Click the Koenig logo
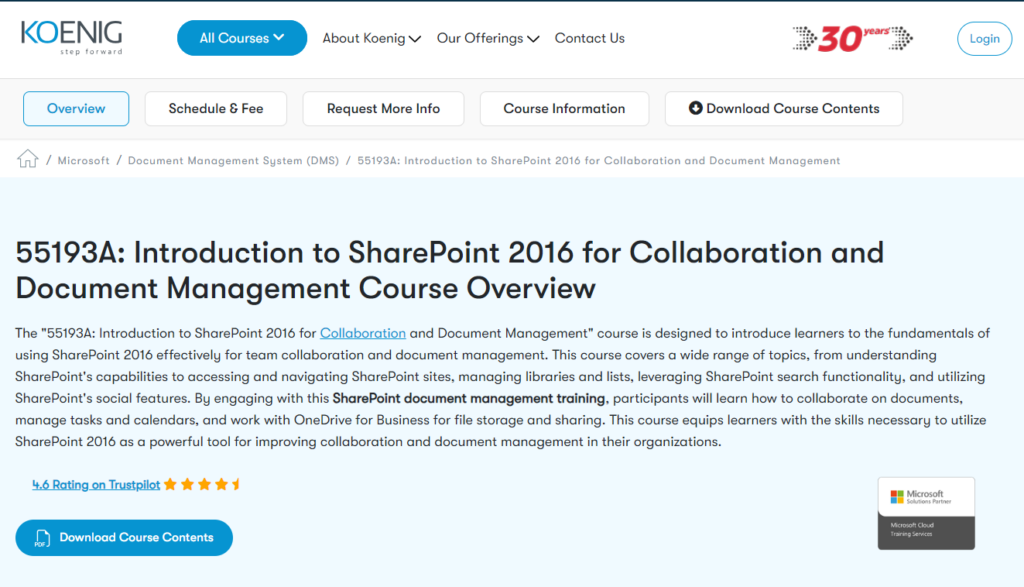The height and width of the screenshot is (587, 1024). 72,38
